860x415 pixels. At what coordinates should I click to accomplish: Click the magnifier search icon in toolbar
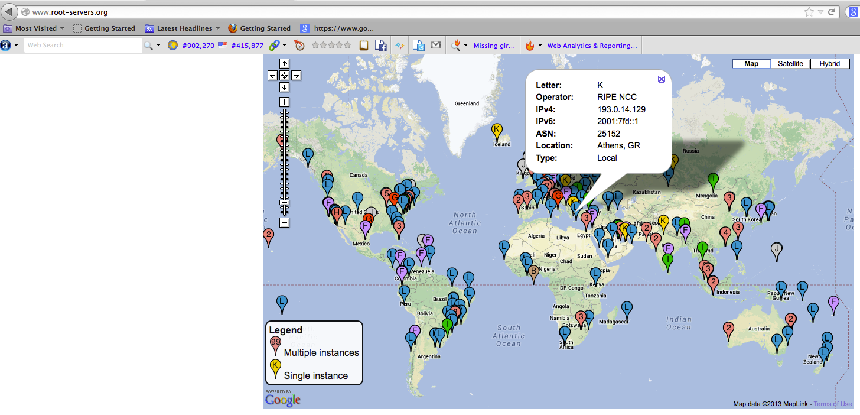pyautogui.click(x=148, y=46)
